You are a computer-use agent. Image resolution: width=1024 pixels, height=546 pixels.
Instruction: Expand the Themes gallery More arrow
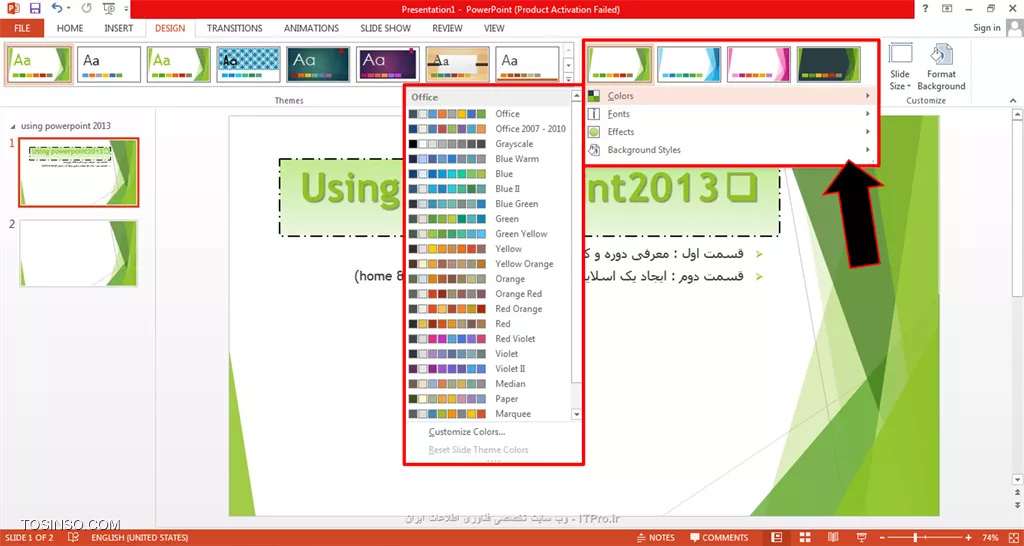click(568, 78)
